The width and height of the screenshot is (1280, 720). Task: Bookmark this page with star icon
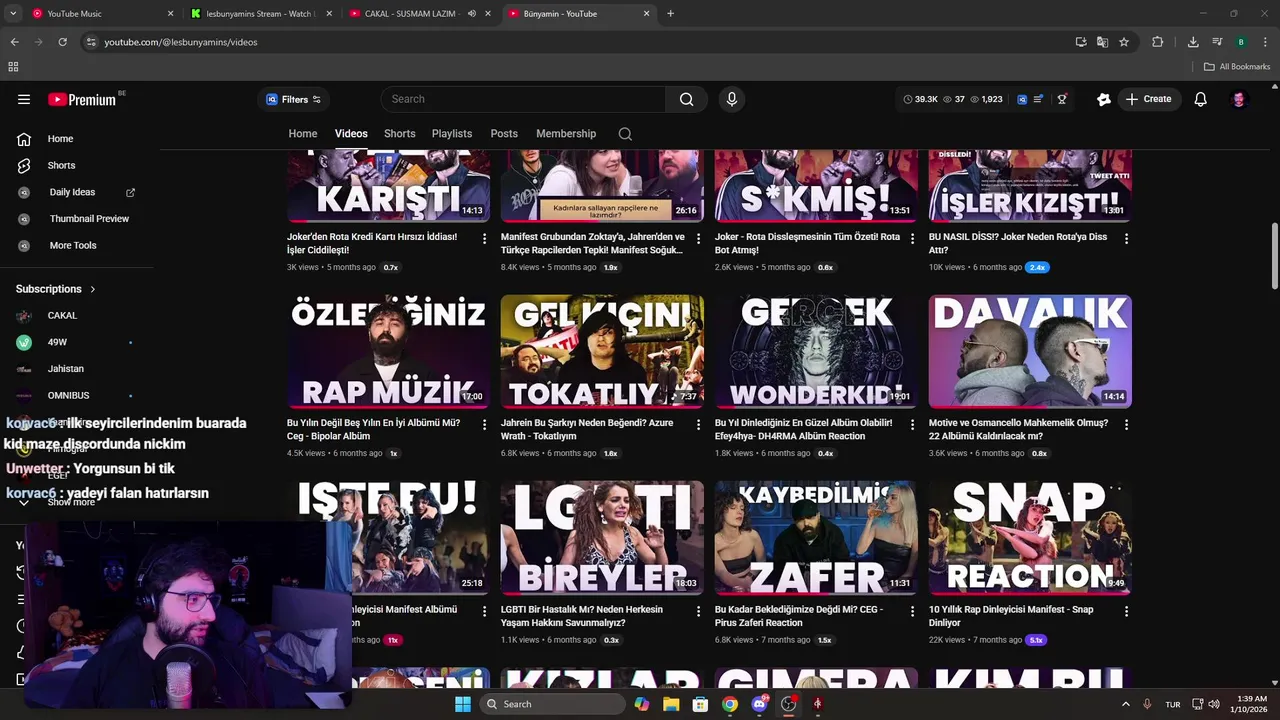tap(1124, 42)
